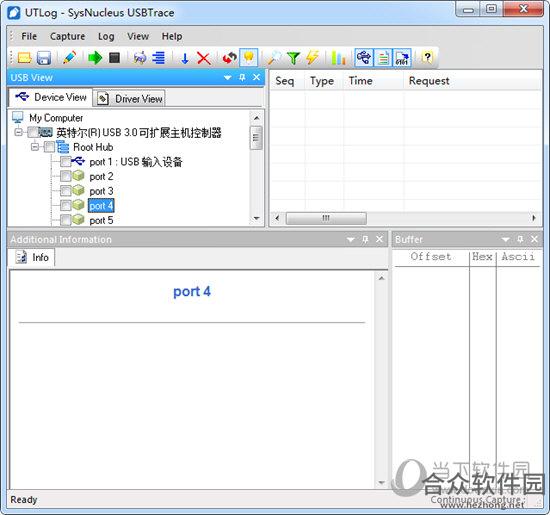The height and width of the screenshot is (515, 550).
Task: Open the View menu
Action: tap(138, 36)
